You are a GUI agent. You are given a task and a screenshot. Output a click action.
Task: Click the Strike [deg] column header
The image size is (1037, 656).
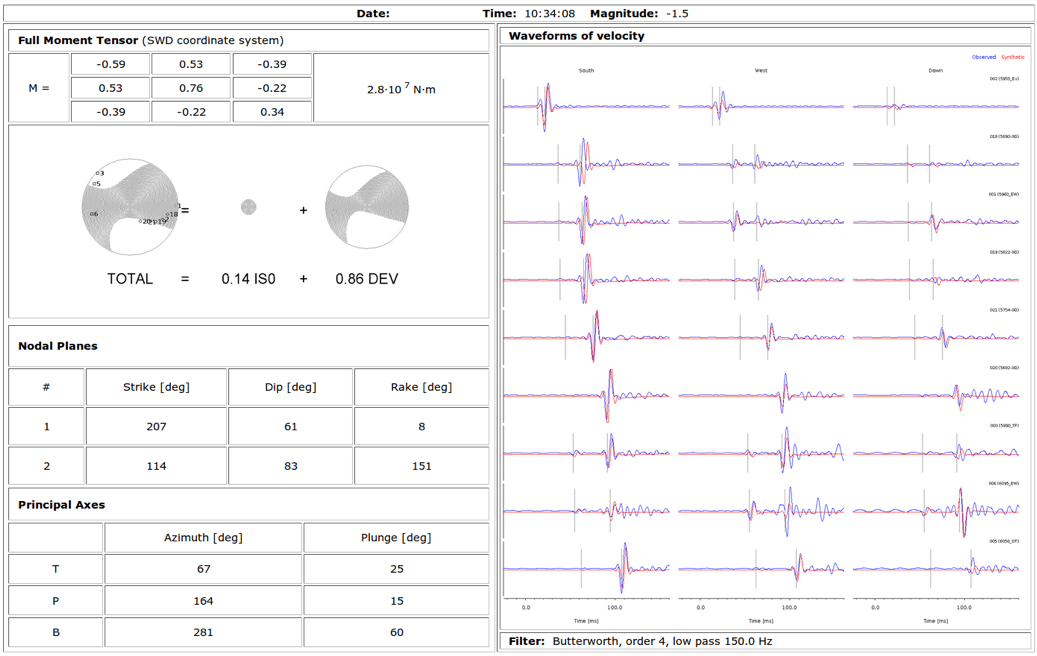click(x=156, y=387)
